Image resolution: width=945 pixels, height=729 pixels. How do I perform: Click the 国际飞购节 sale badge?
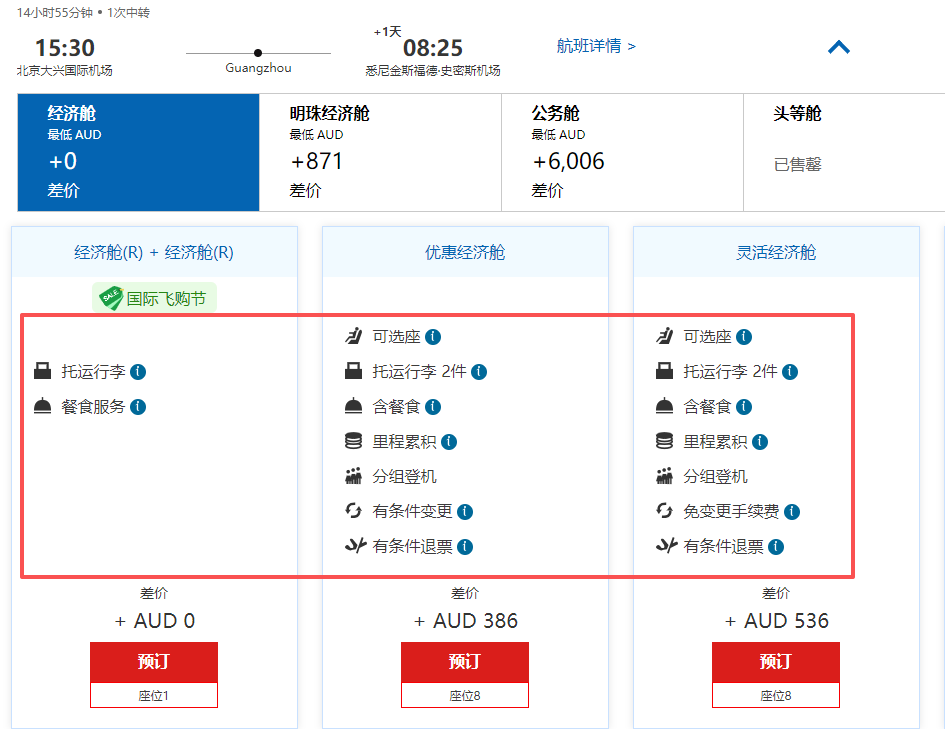click(x=155, y=298)
